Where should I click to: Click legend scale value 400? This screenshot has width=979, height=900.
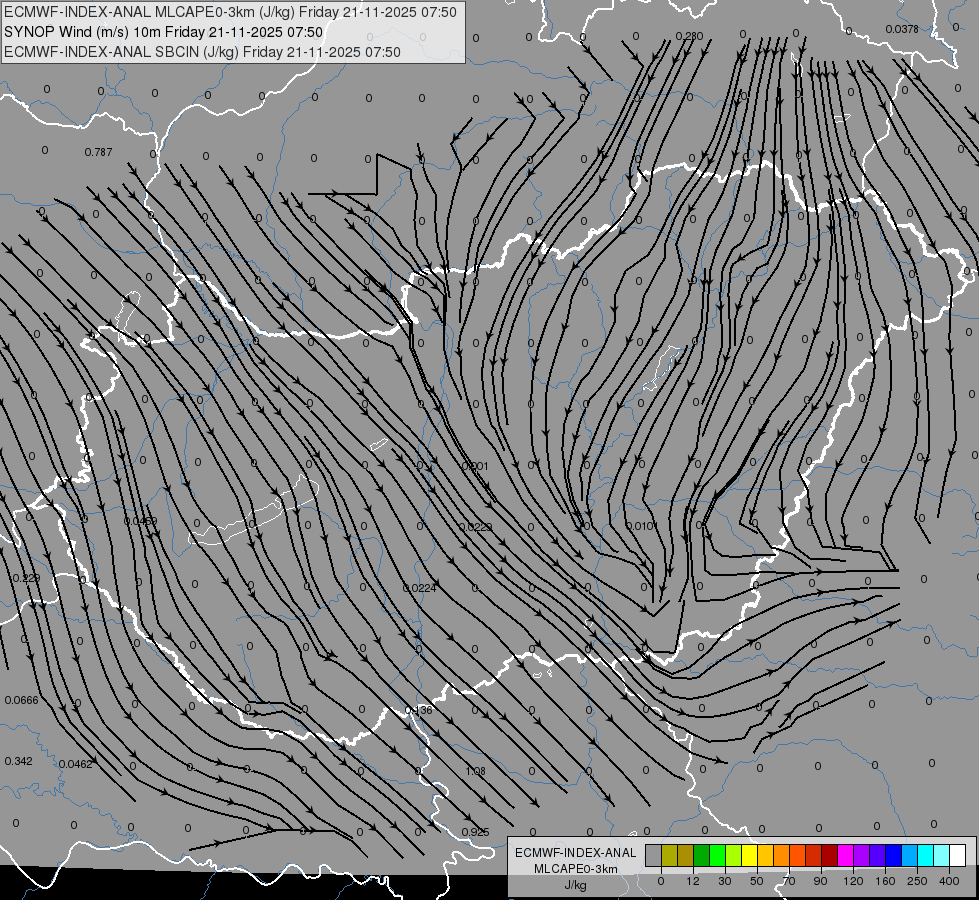point(949,881)
